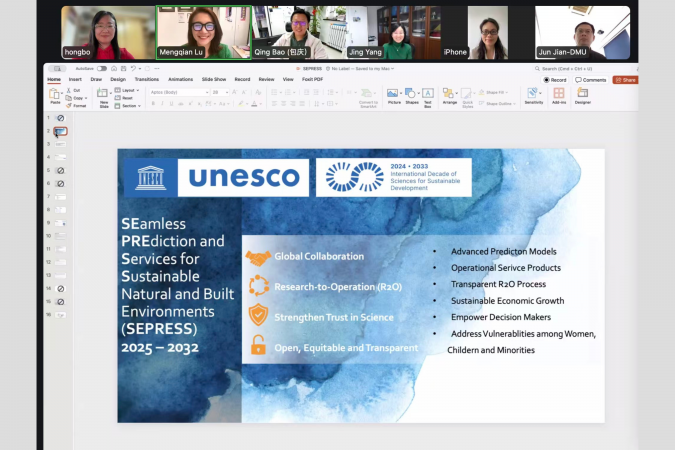The width and height of the screenshot is (675, 450).
Task: Open the Review ribbon tab
Action: [x=266, y=79]
